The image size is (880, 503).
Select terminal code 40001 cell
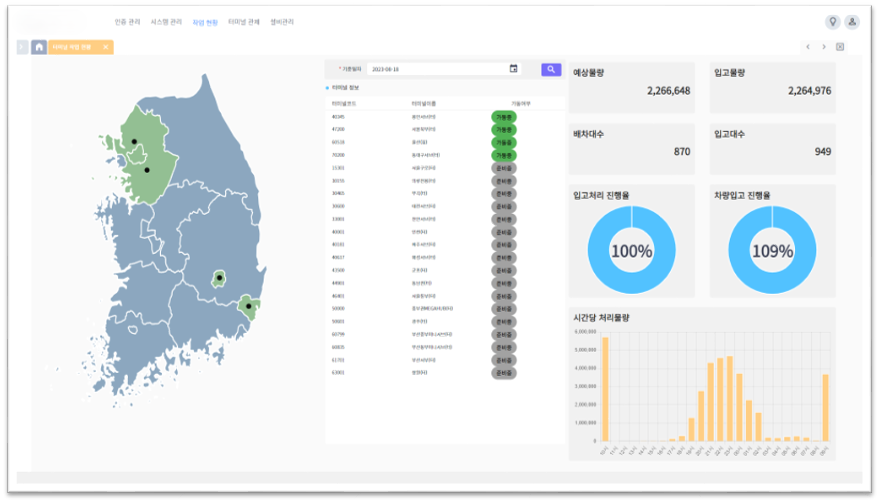pyautogui.click(x=338, y=232)
